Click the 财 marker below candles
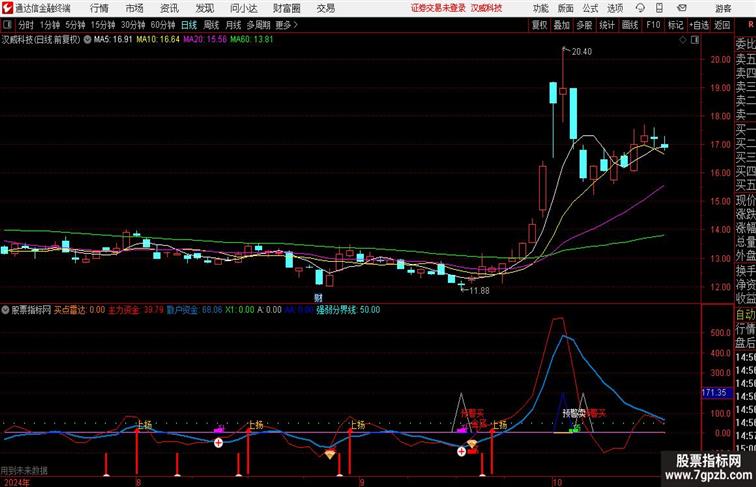This screenshot has width=756, height=487. 318,298
